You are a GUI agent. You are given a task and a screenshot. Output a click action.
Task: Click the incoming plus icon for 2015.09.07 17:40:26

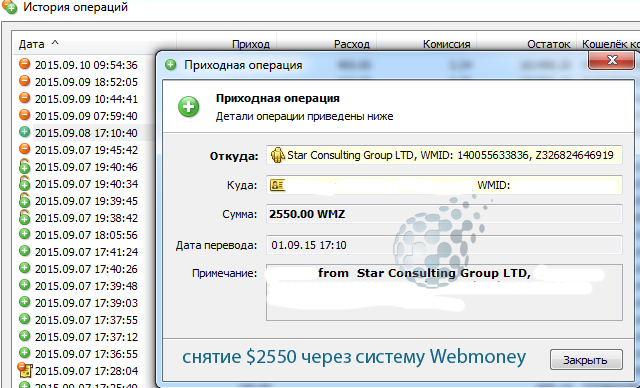click(x=24, y=268)
